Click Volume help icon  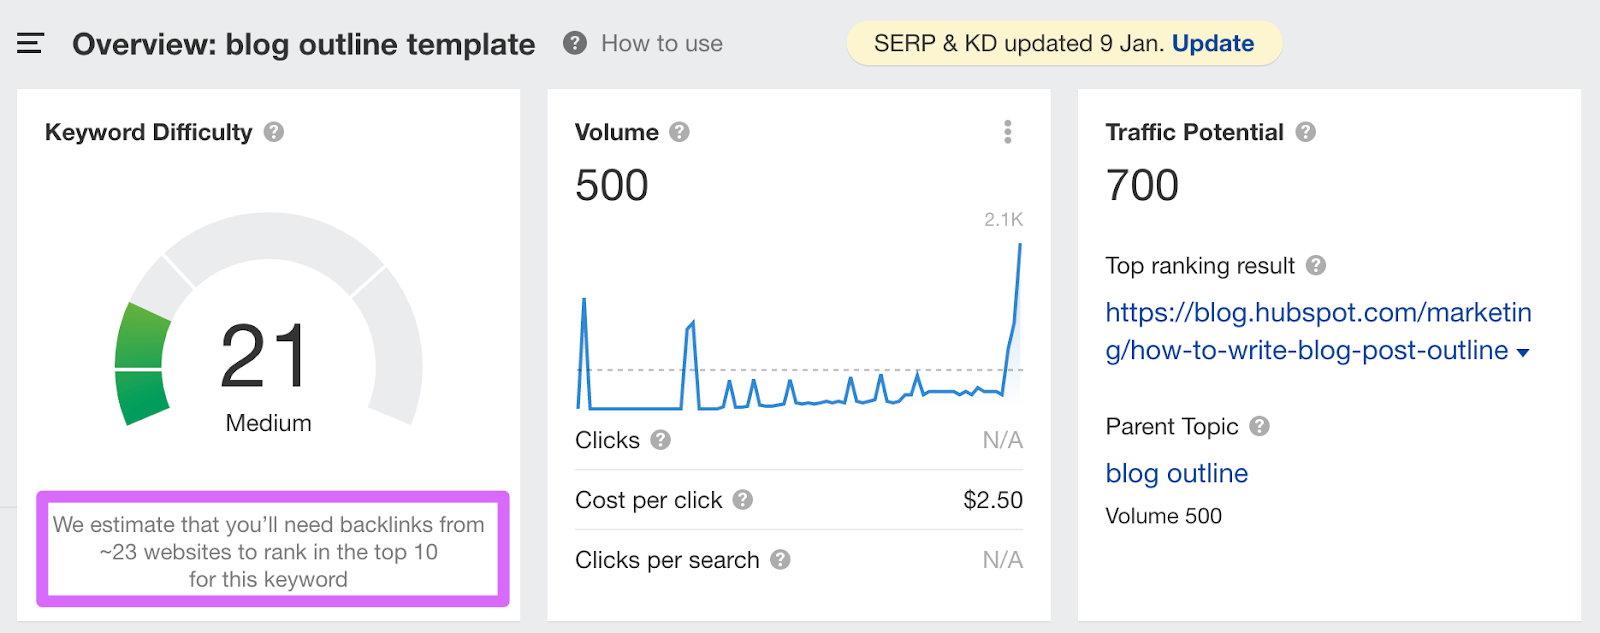680,132
